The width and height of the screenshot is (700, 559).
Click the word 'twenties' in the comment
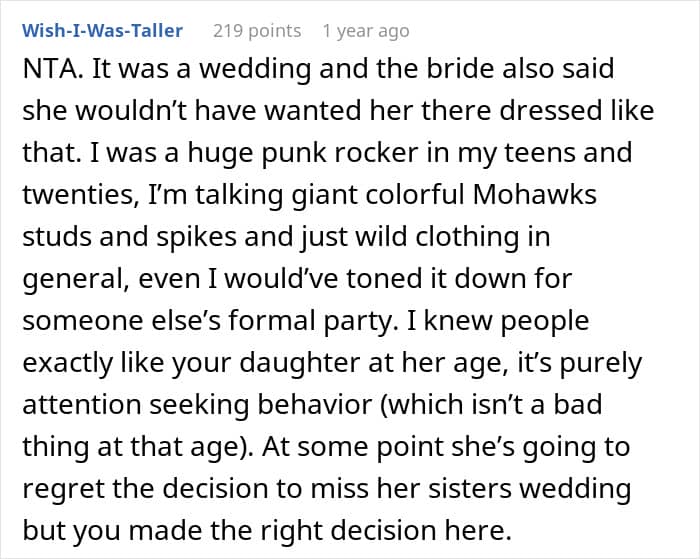pyautogui.click(x=66, y=194)
